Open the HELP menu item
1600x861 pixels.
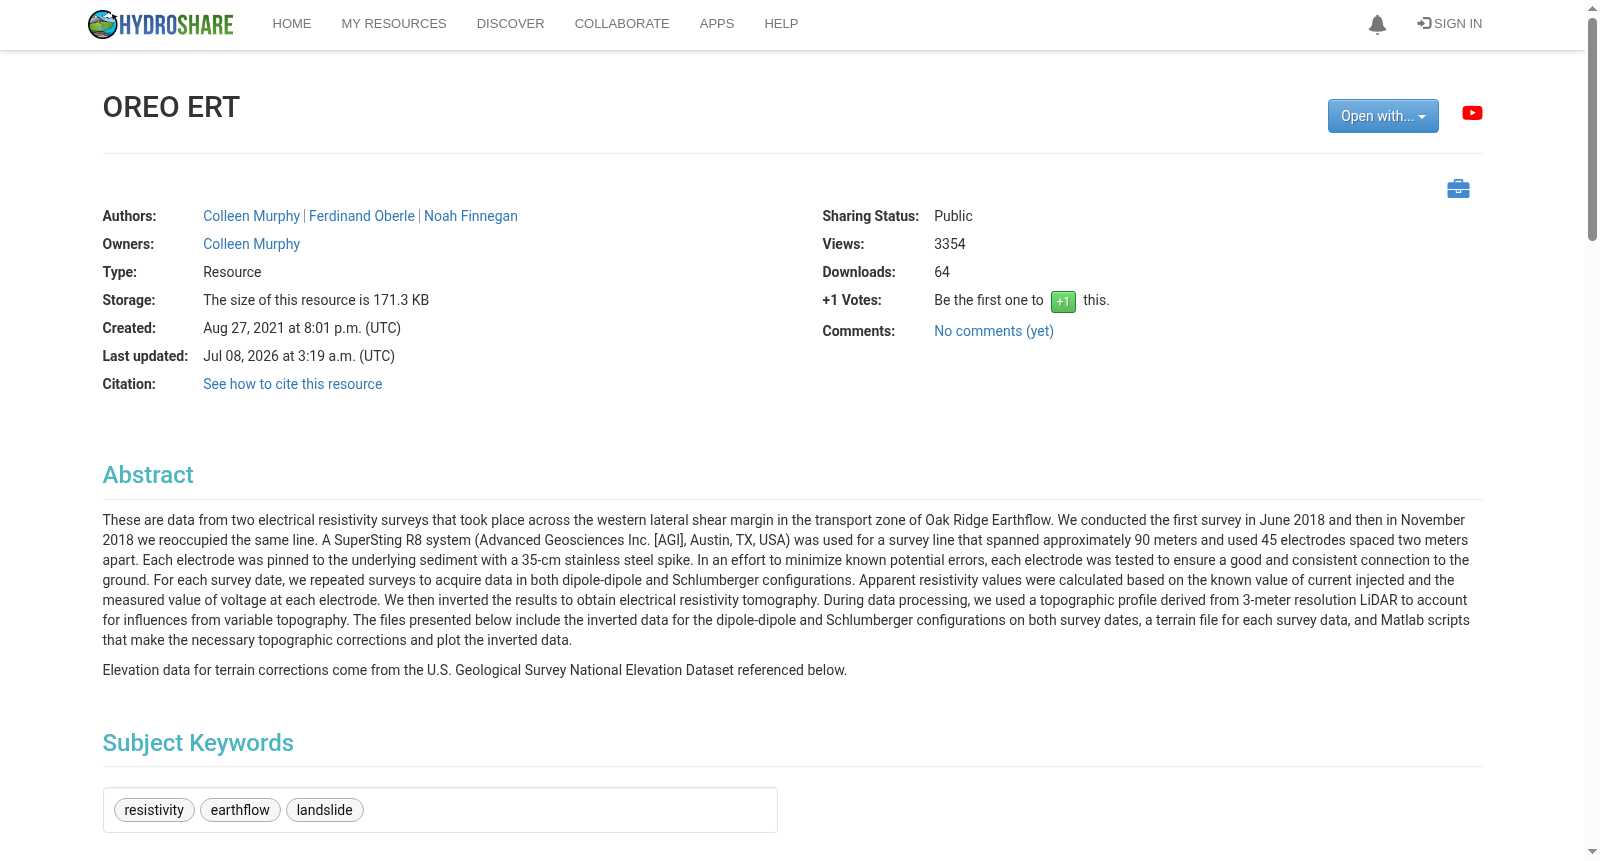(x=781, y=24)
